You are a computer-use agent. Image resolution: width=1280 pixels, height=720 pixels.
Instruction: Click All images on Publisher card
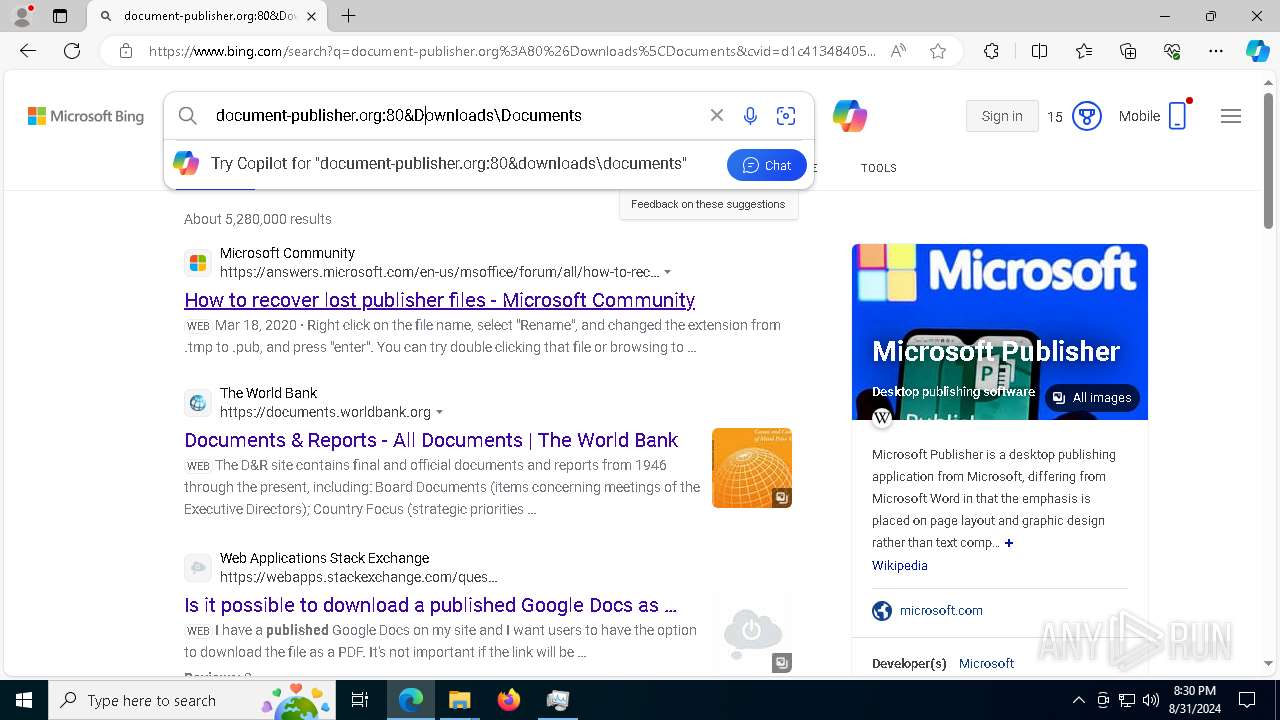tap(1092, 398)
